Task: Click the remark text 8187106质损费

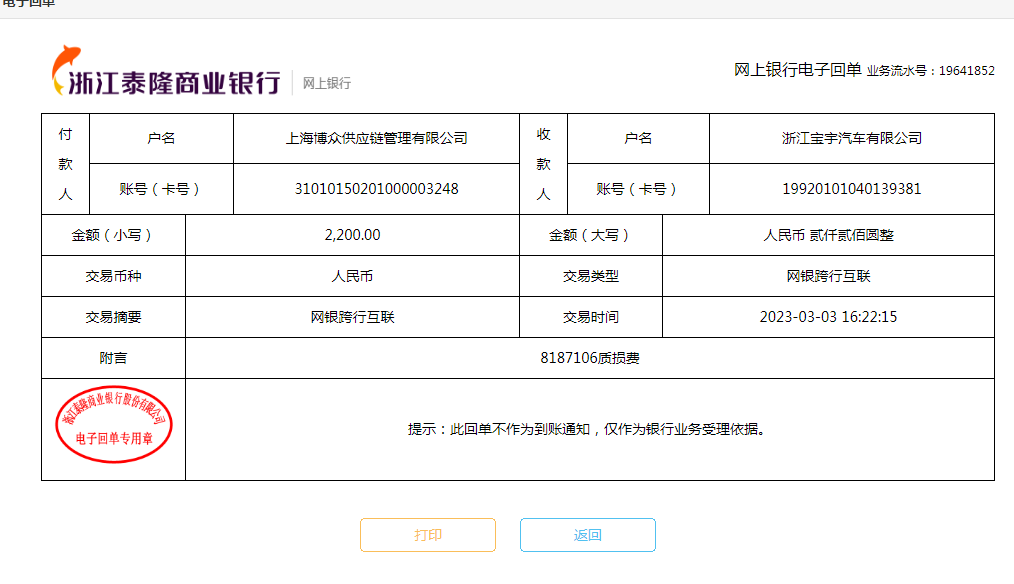Action: (589, 358)
